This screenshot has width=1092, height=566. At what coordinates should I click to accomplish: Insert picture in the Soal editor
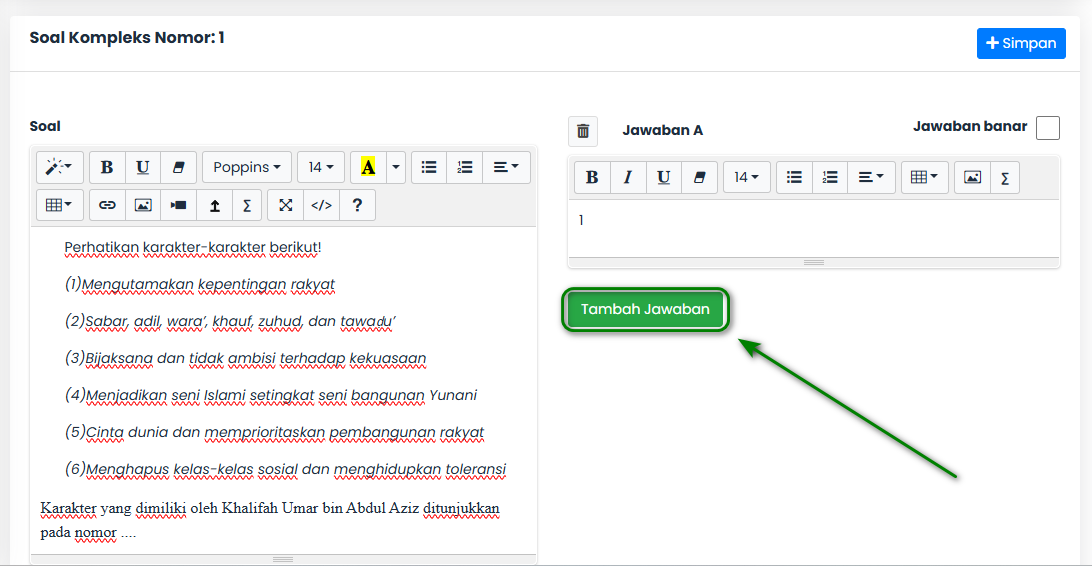pyautogui.click(x=143, y=205)
